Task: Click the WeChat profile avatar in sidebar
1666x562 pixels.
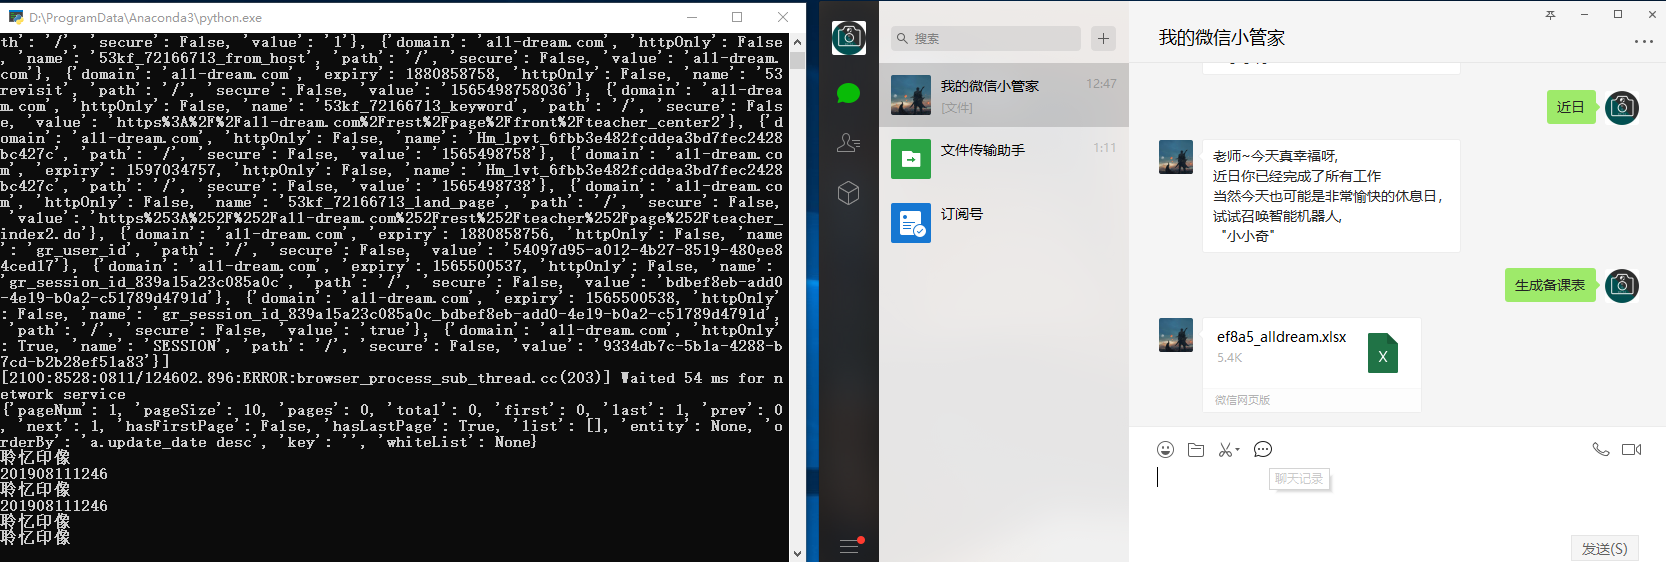Action: 849,38
